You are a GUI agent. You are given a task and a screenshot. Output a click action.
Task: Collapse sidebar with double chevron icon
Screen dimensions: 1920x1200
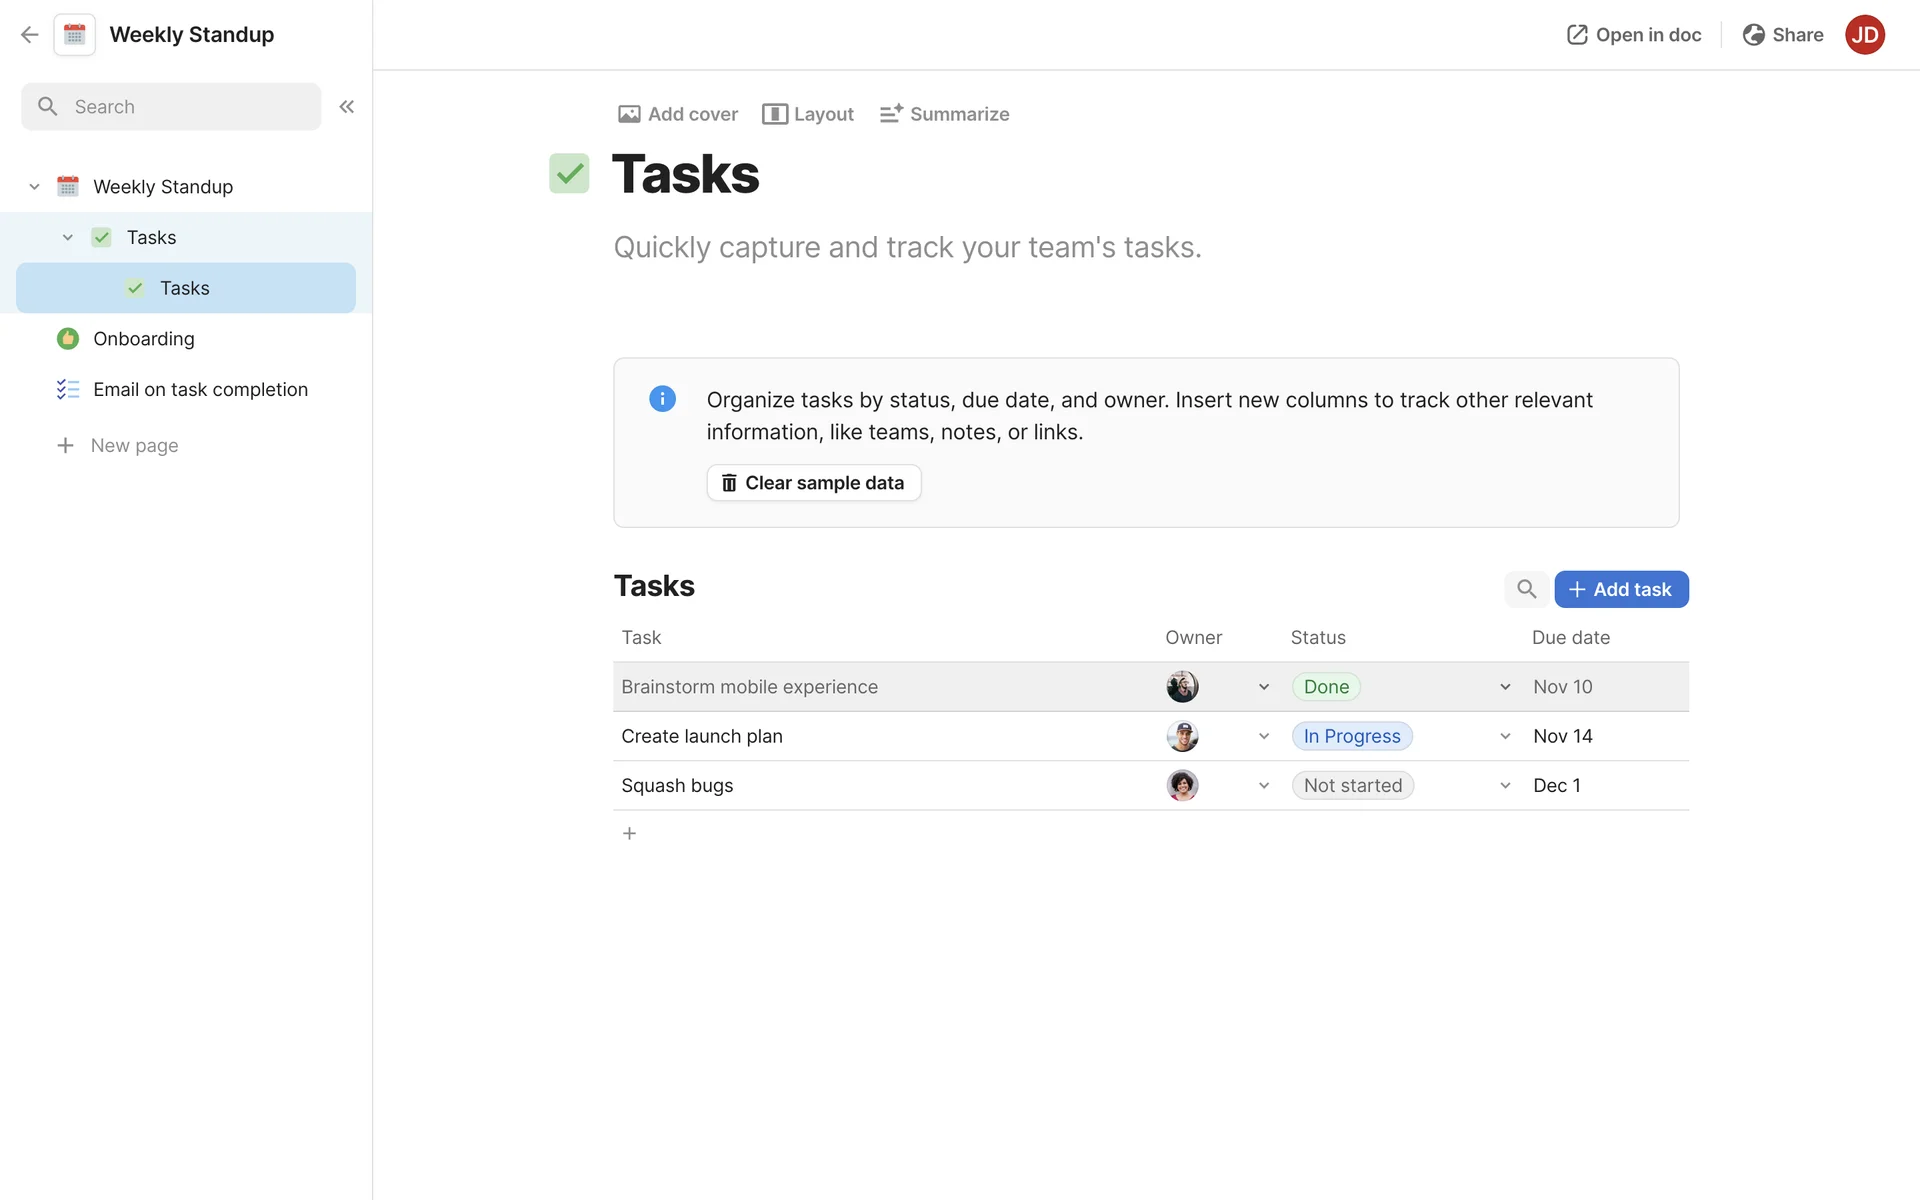tap(346, 107)
